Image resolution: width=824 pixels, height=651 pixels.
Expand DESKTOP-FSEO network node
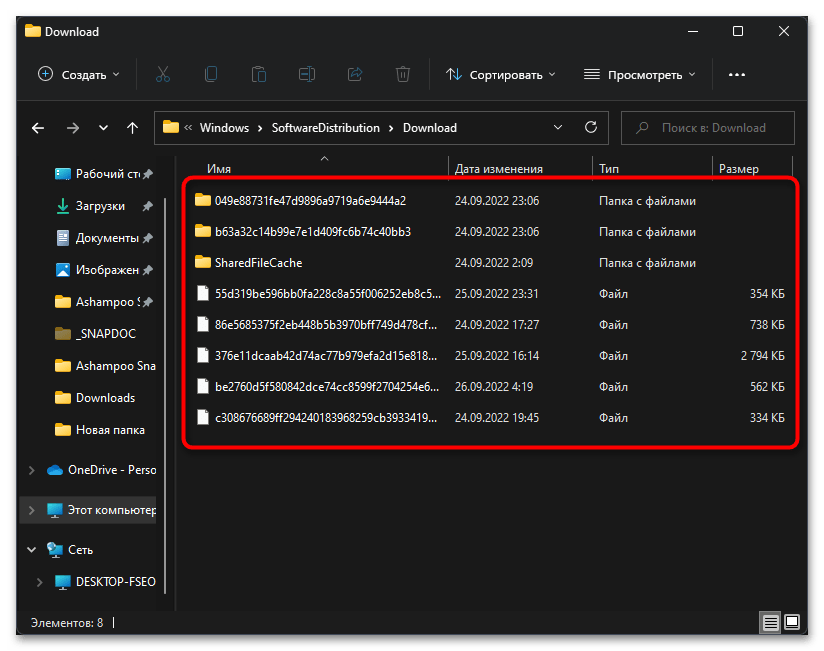[39, 582]
